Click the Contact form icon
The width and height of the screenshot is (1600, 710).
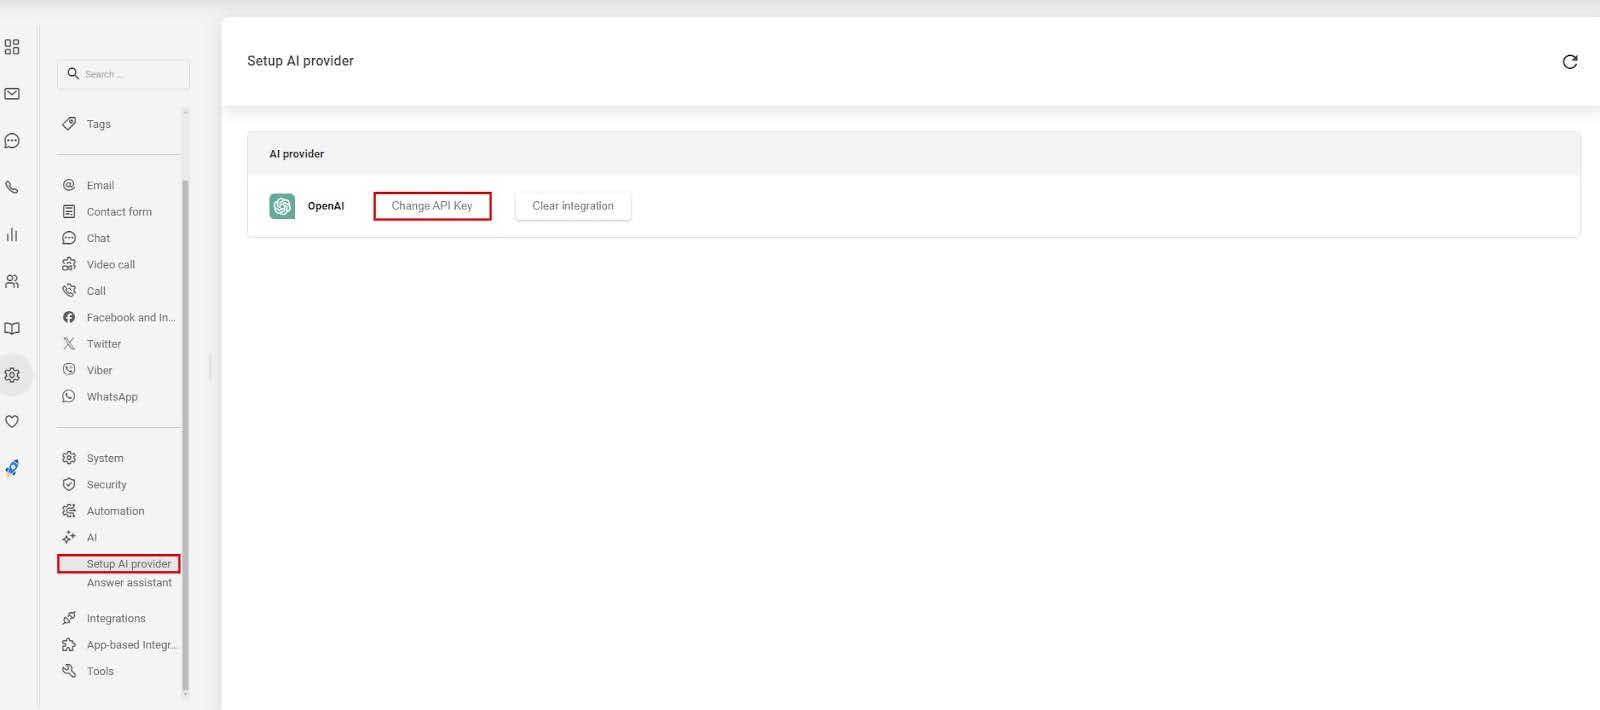69,212
